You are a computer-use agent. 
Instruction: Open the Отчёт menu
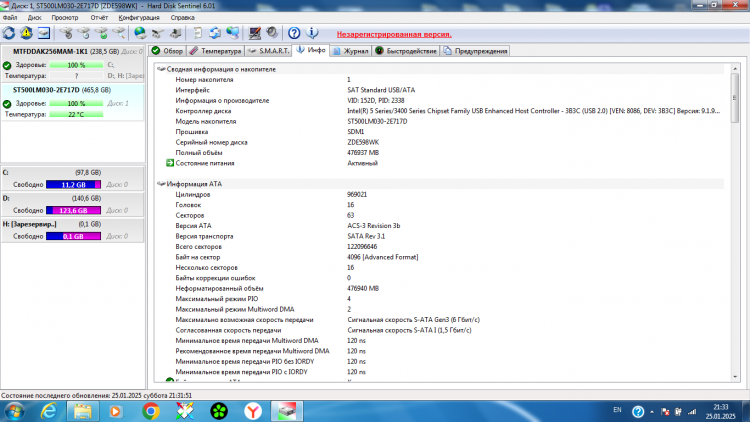99,17
